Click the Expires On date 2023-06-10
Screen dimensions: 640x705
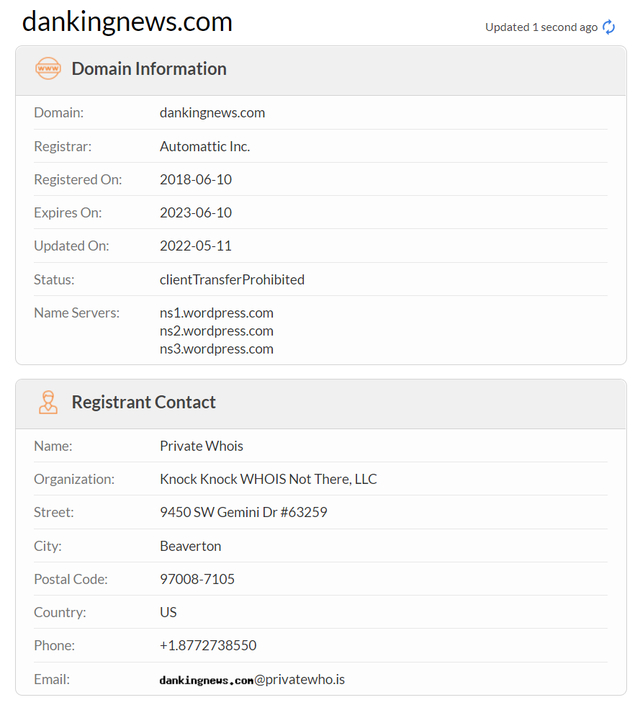(x=196, y=213)
